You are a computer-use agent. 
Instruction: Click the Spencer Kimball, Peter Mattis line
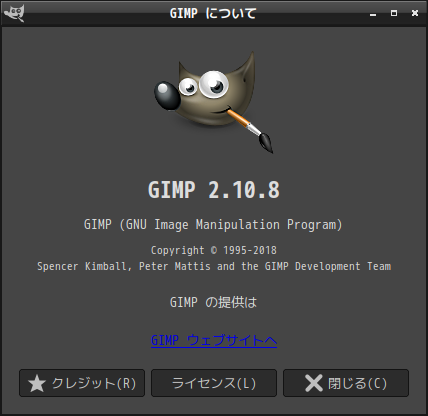click(x=214, y=266)
